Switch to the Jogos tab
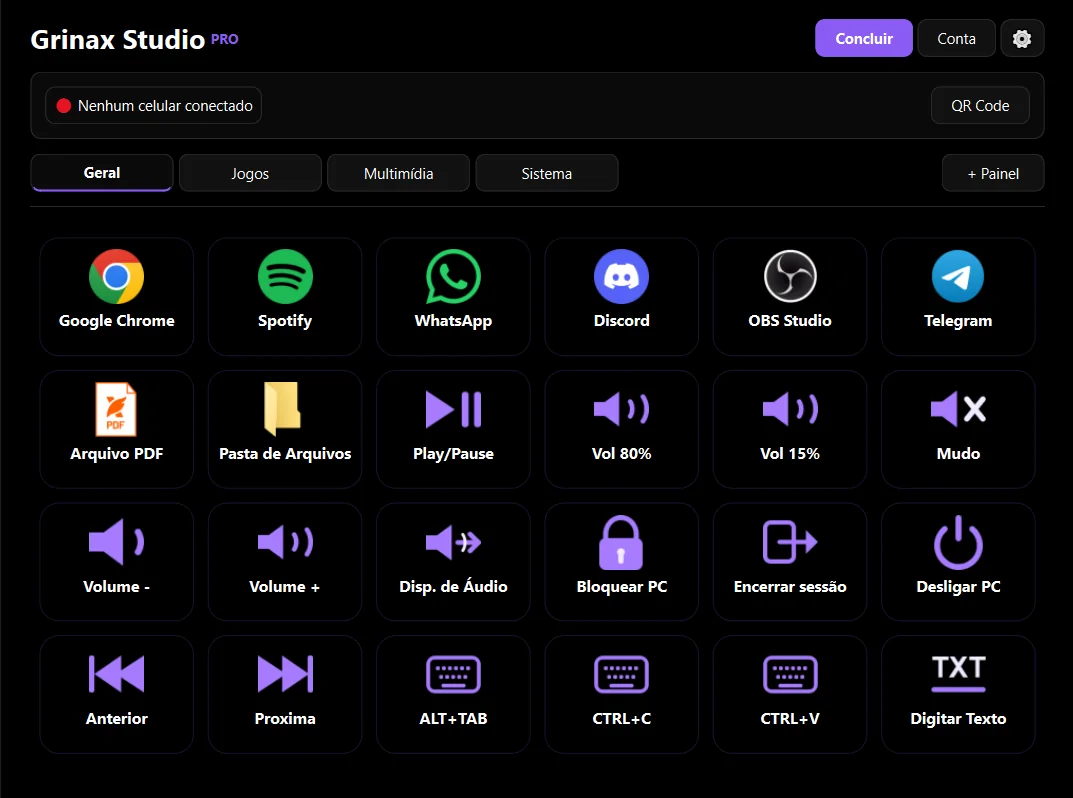The image size is (1073, 798). 250,173
